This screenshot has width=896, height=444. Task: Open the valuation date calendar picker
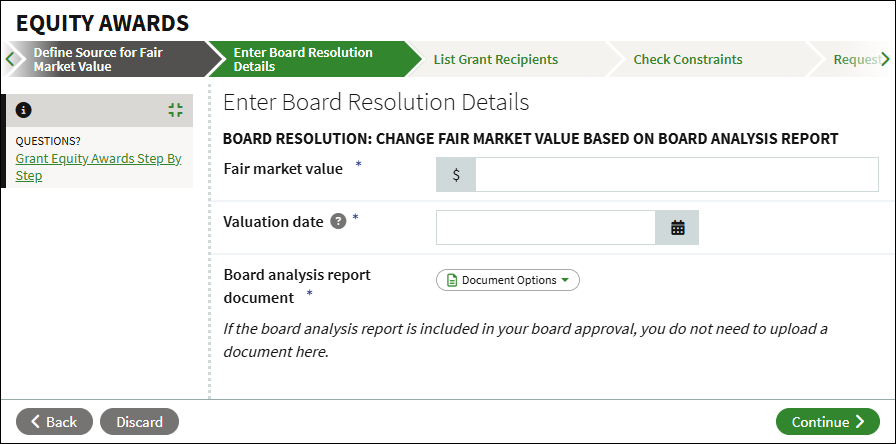677,227
